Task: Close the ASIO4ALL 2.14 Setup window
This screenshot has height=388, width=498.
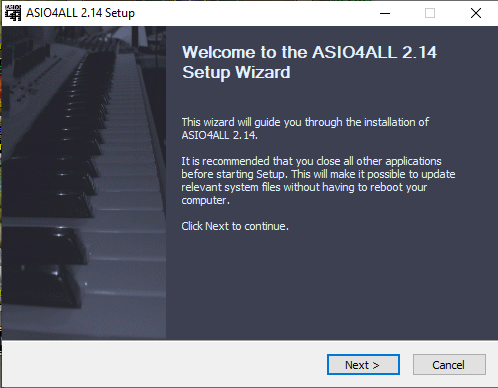Action: pyautogui.click(x=476, y=13)
